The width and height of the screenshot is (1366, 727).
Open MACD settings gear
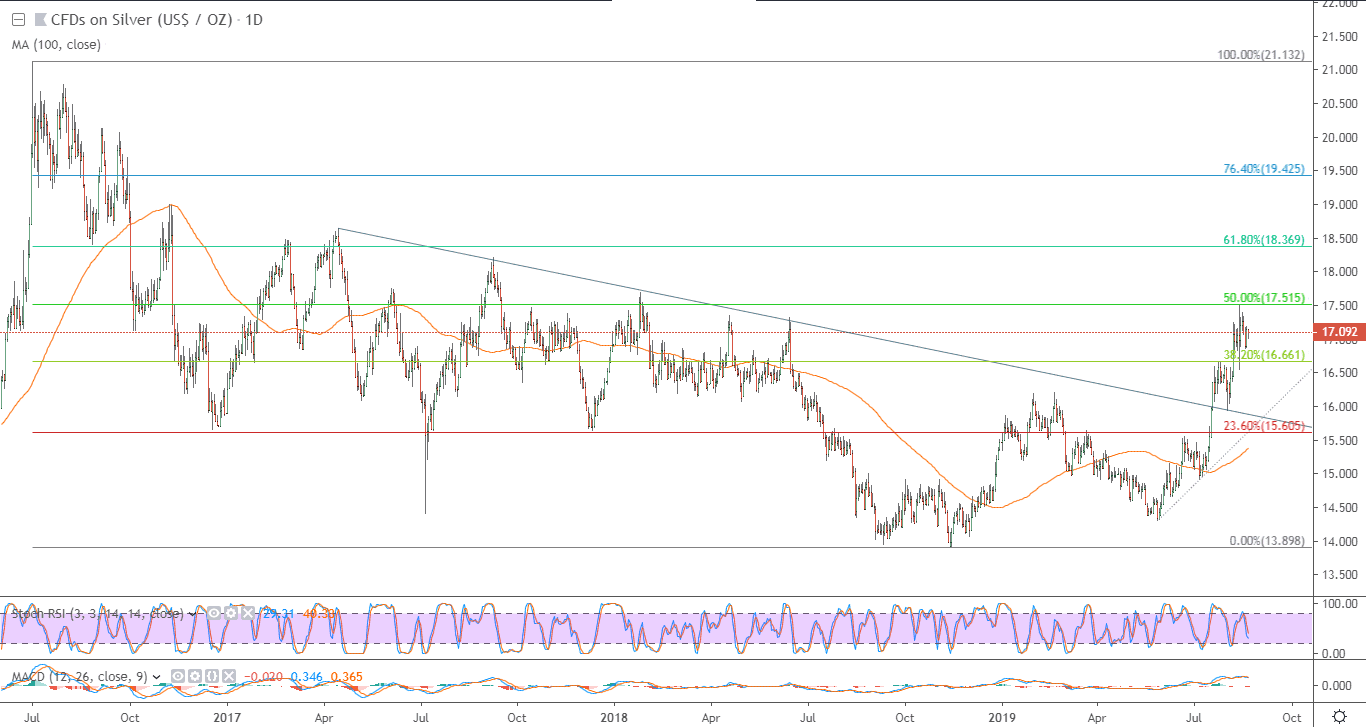[x=195, y=677]
